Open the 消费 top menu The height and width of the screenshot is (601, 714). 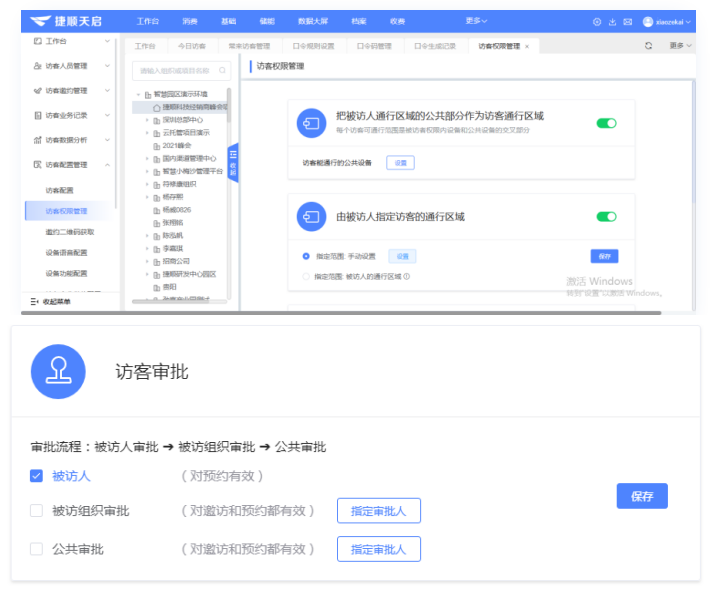point(190,21)
